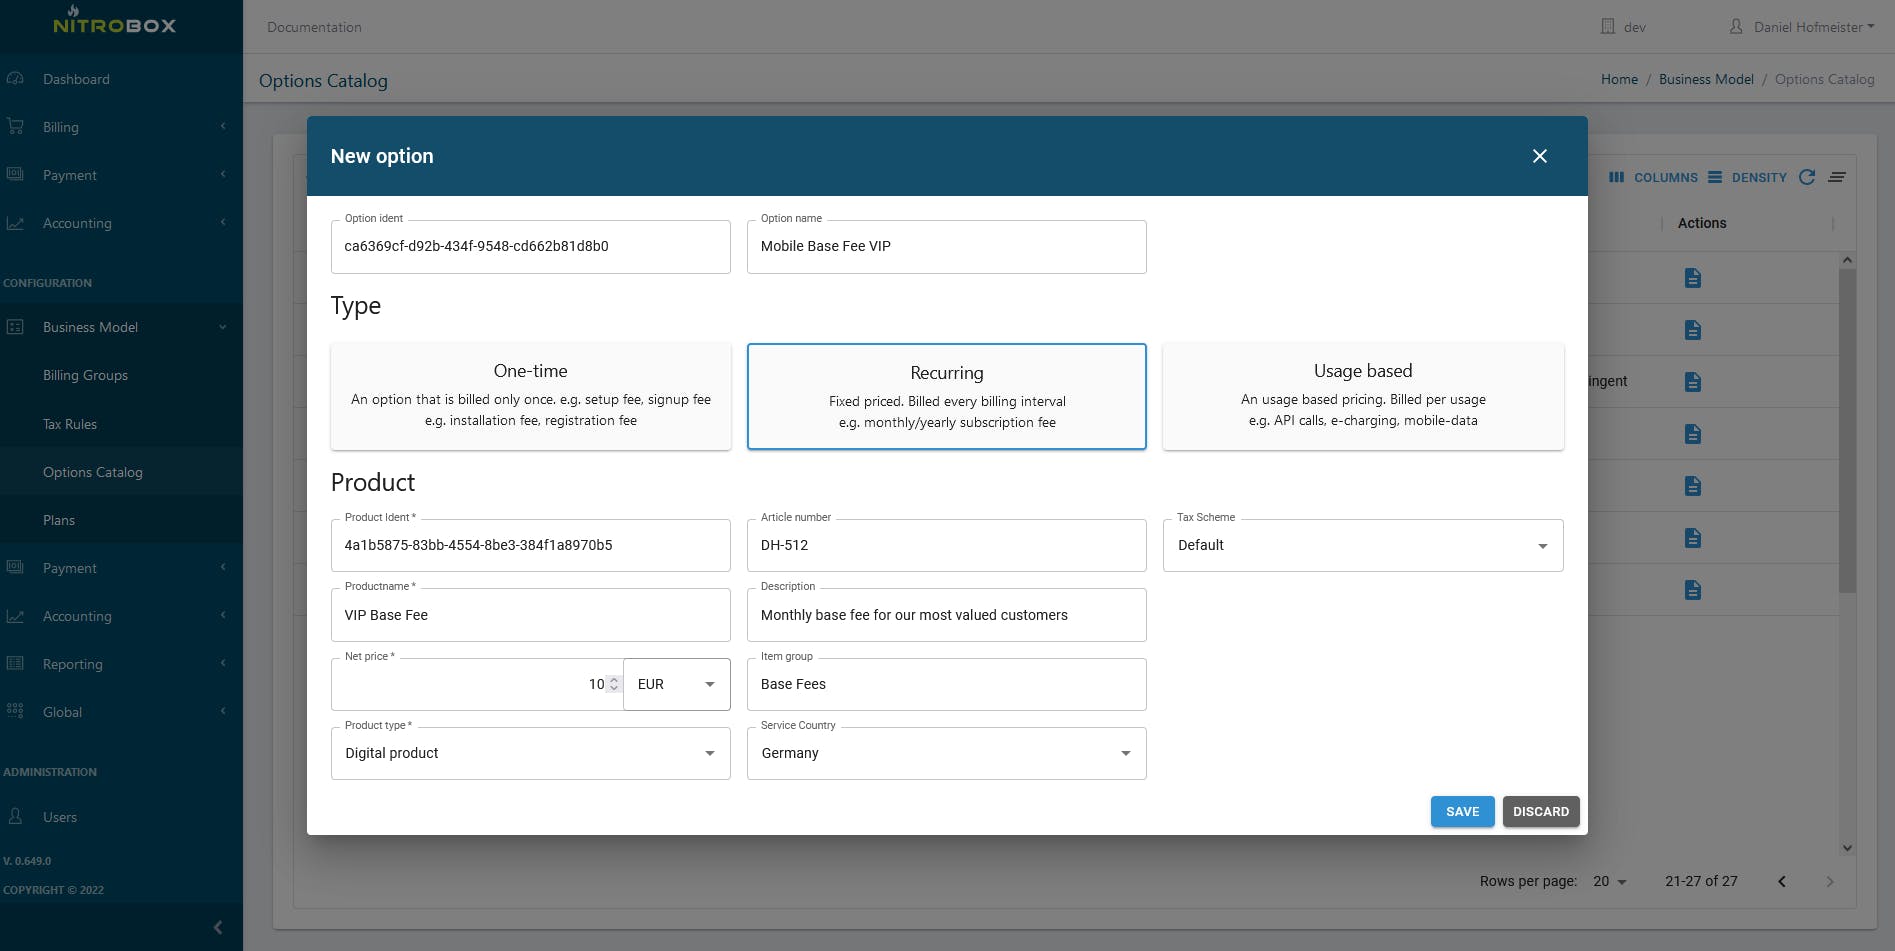Click the refresh icon in the table toolbar
Screen dimensions: 1895x951
click(1806, 177)
